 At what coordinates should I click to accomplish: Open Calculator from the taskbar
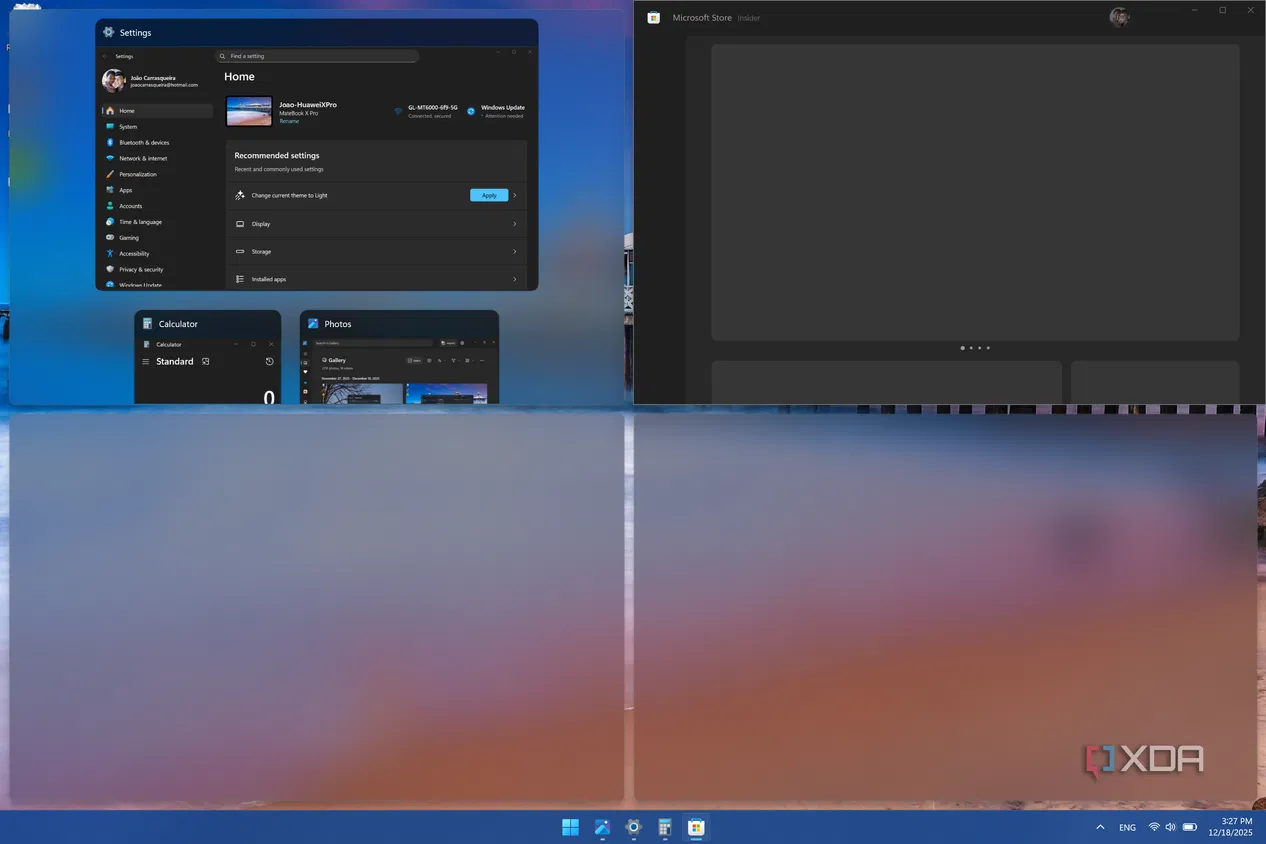click(x=664, y=827)
